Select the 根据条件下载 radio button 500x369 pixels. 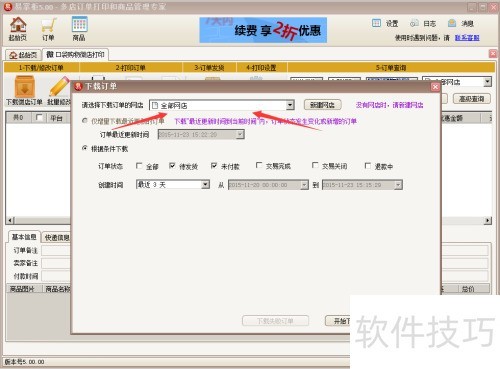pos(85,148)
